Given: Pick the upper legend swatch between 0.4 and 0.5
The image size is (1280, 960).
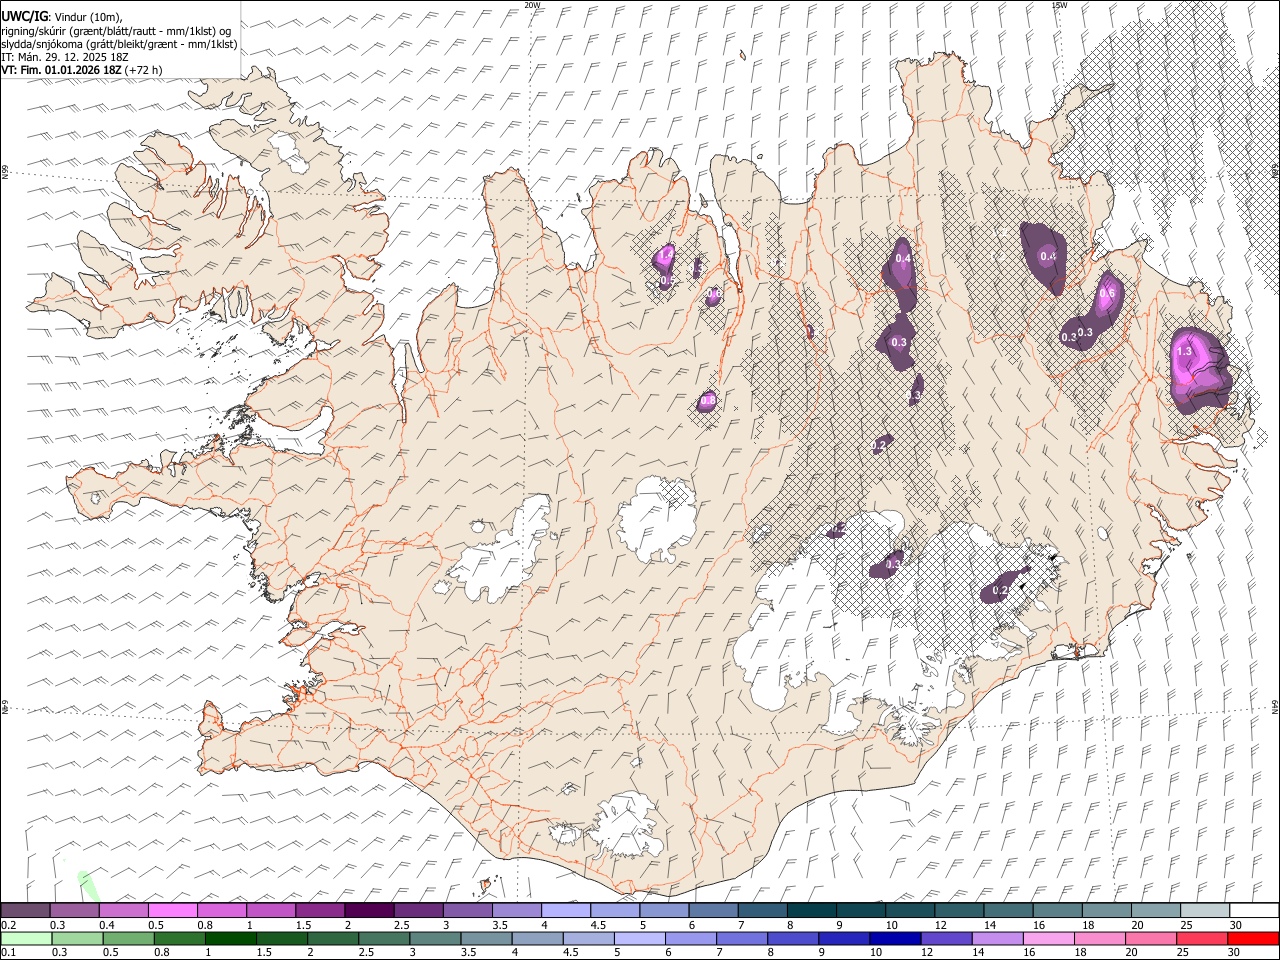Looking at the screenshot, I should (x=124, y=910).
